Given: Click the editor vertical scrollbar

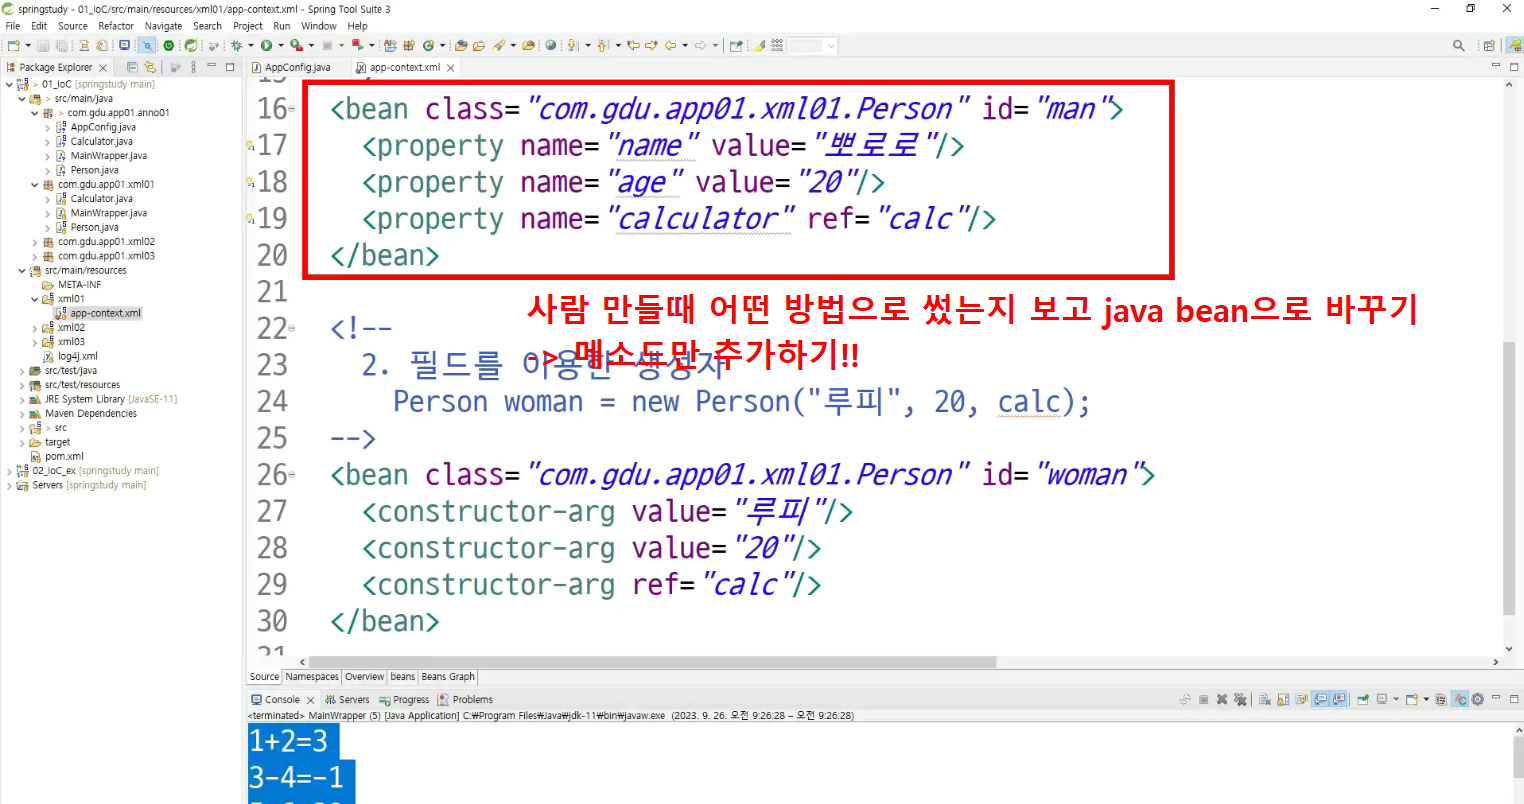Looking at the screenshot, I should [x=1509, y=478].
